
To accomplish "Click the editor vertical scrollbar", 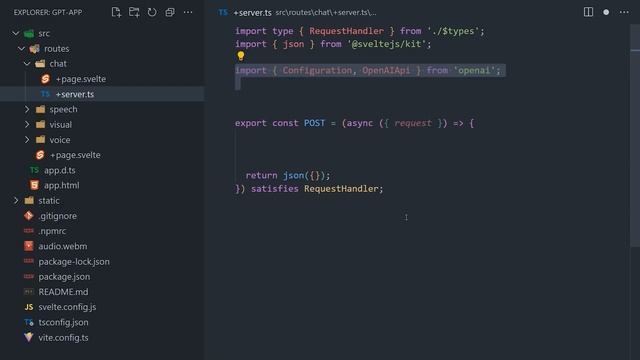I will click(635, 135).
